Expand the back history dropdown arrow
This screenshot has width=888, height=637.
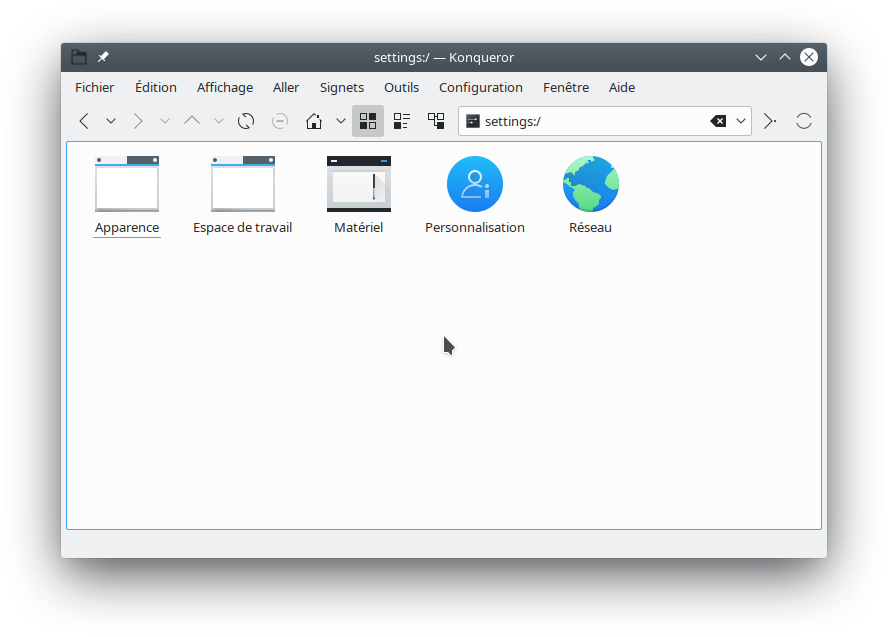coord(111,121)
